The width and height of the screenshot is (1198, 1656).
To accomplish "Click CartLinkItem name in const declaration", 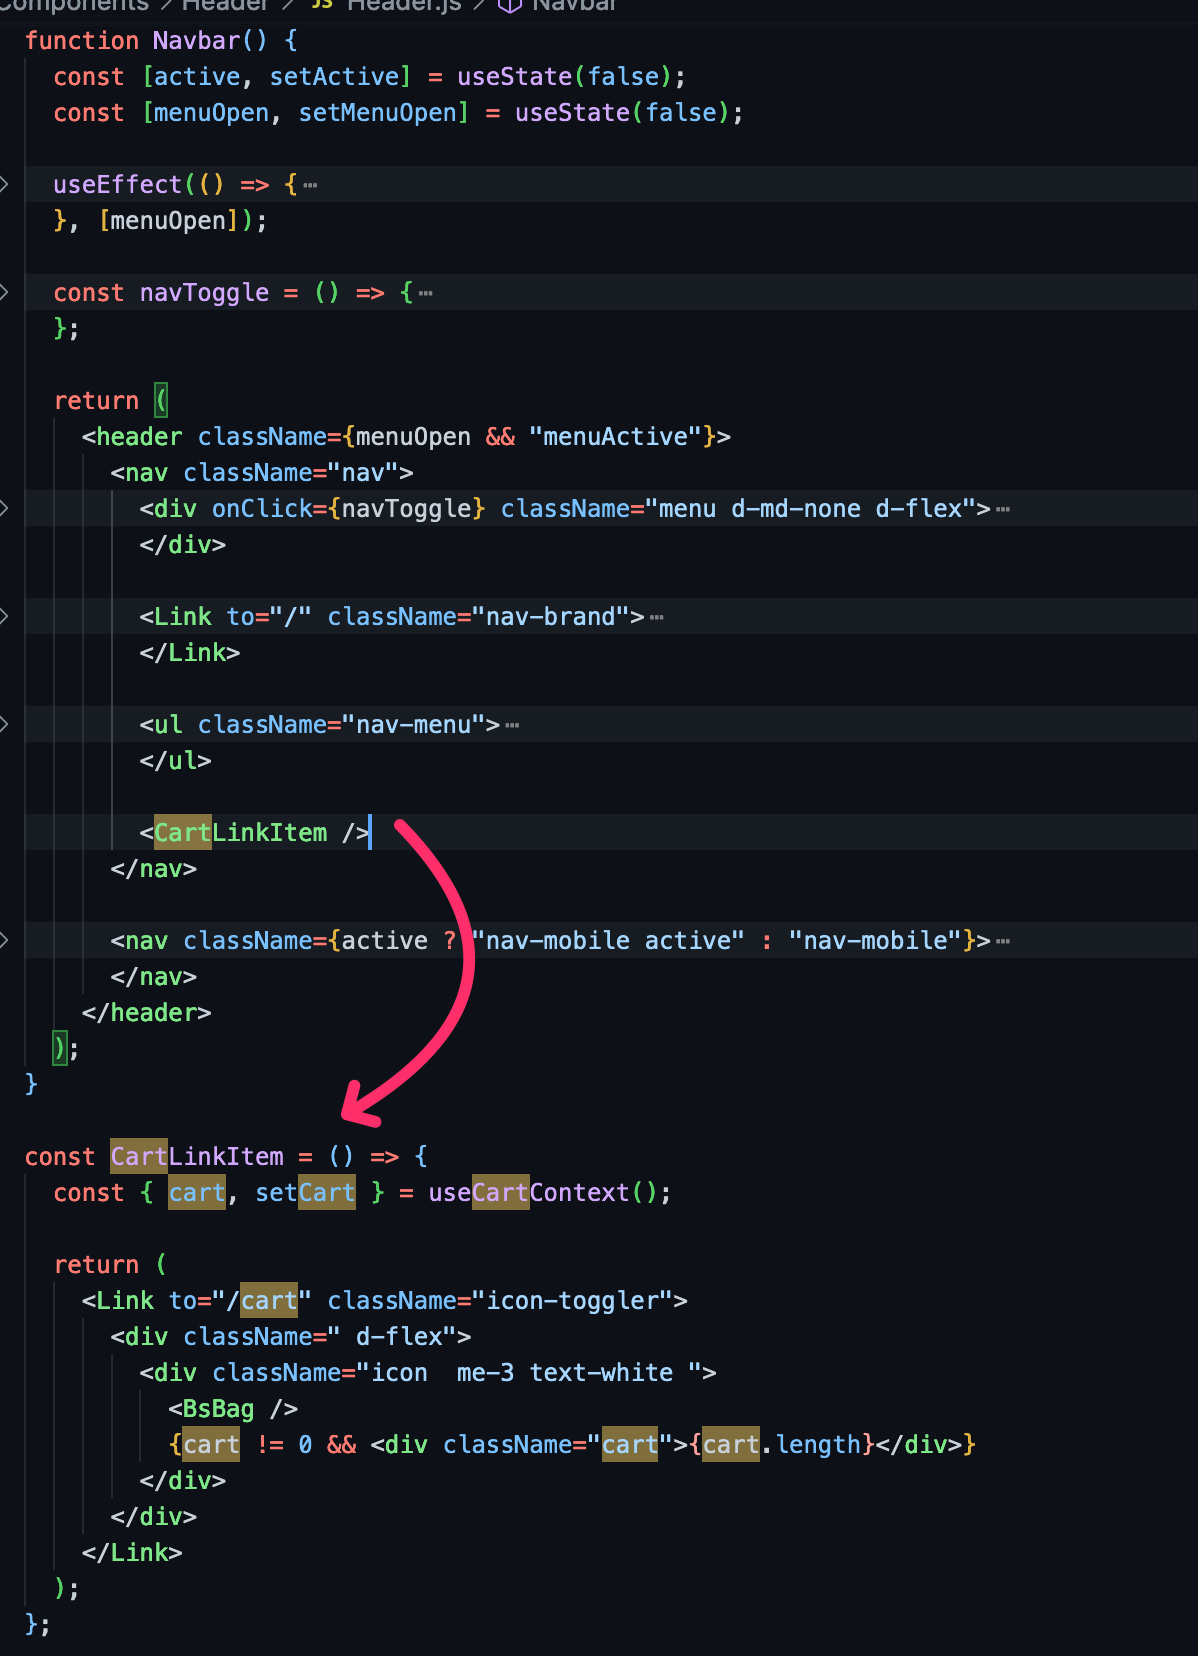I will point(197,1156).
